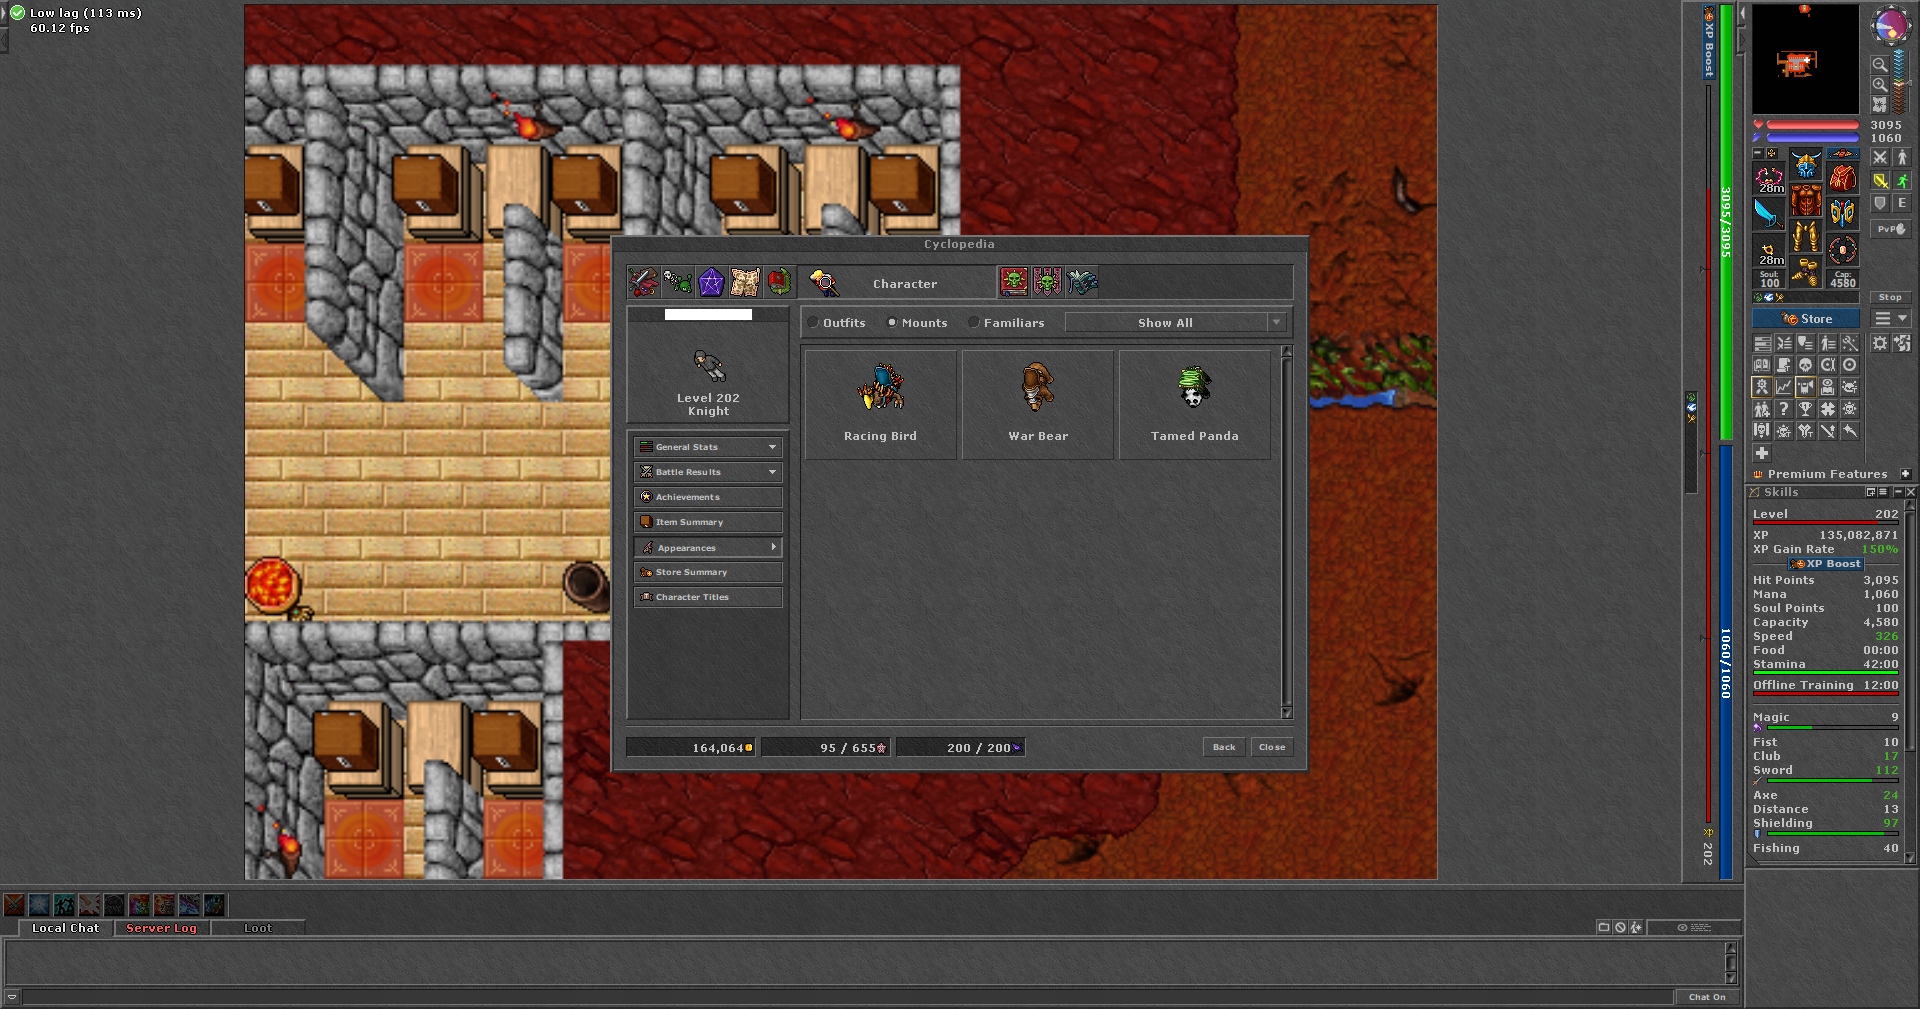Expand the General Stats dropdown
The image size is (1920, 1009).
tap(708, 447)
